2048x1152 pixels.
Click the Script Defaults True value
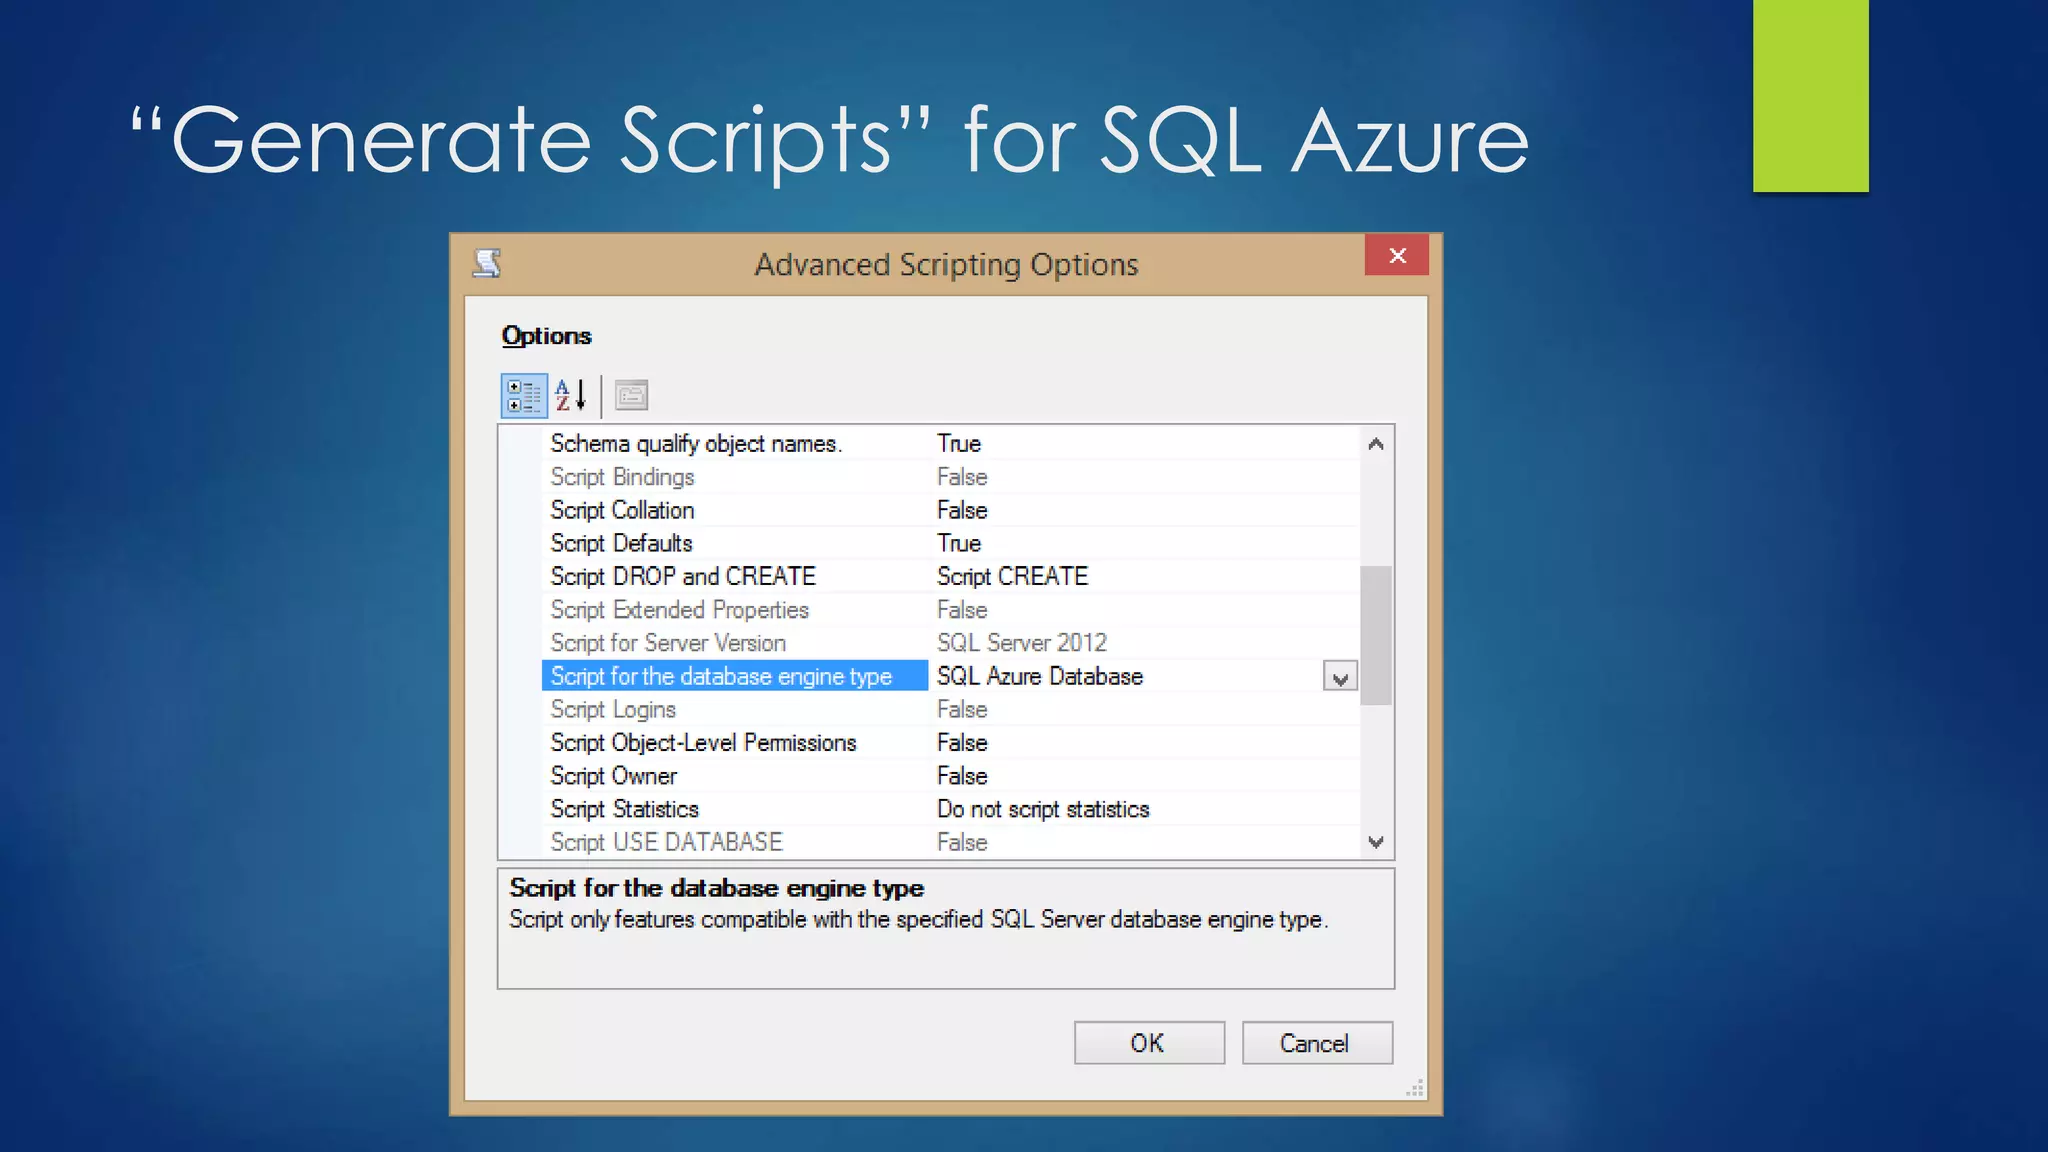959,543
